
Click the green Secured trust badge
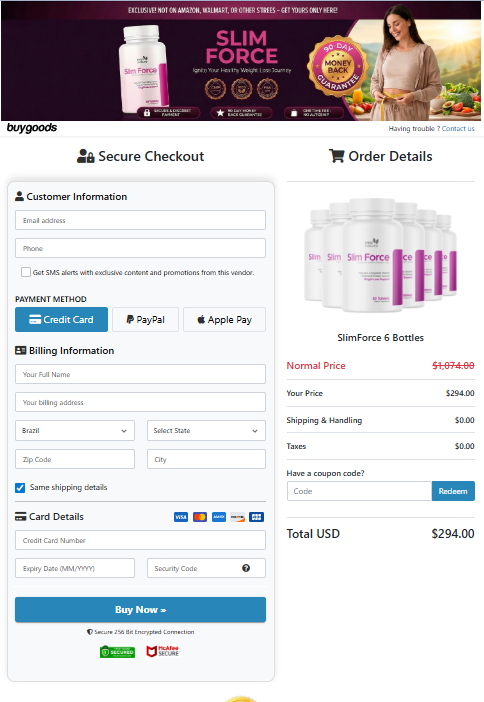click(117, 652)
